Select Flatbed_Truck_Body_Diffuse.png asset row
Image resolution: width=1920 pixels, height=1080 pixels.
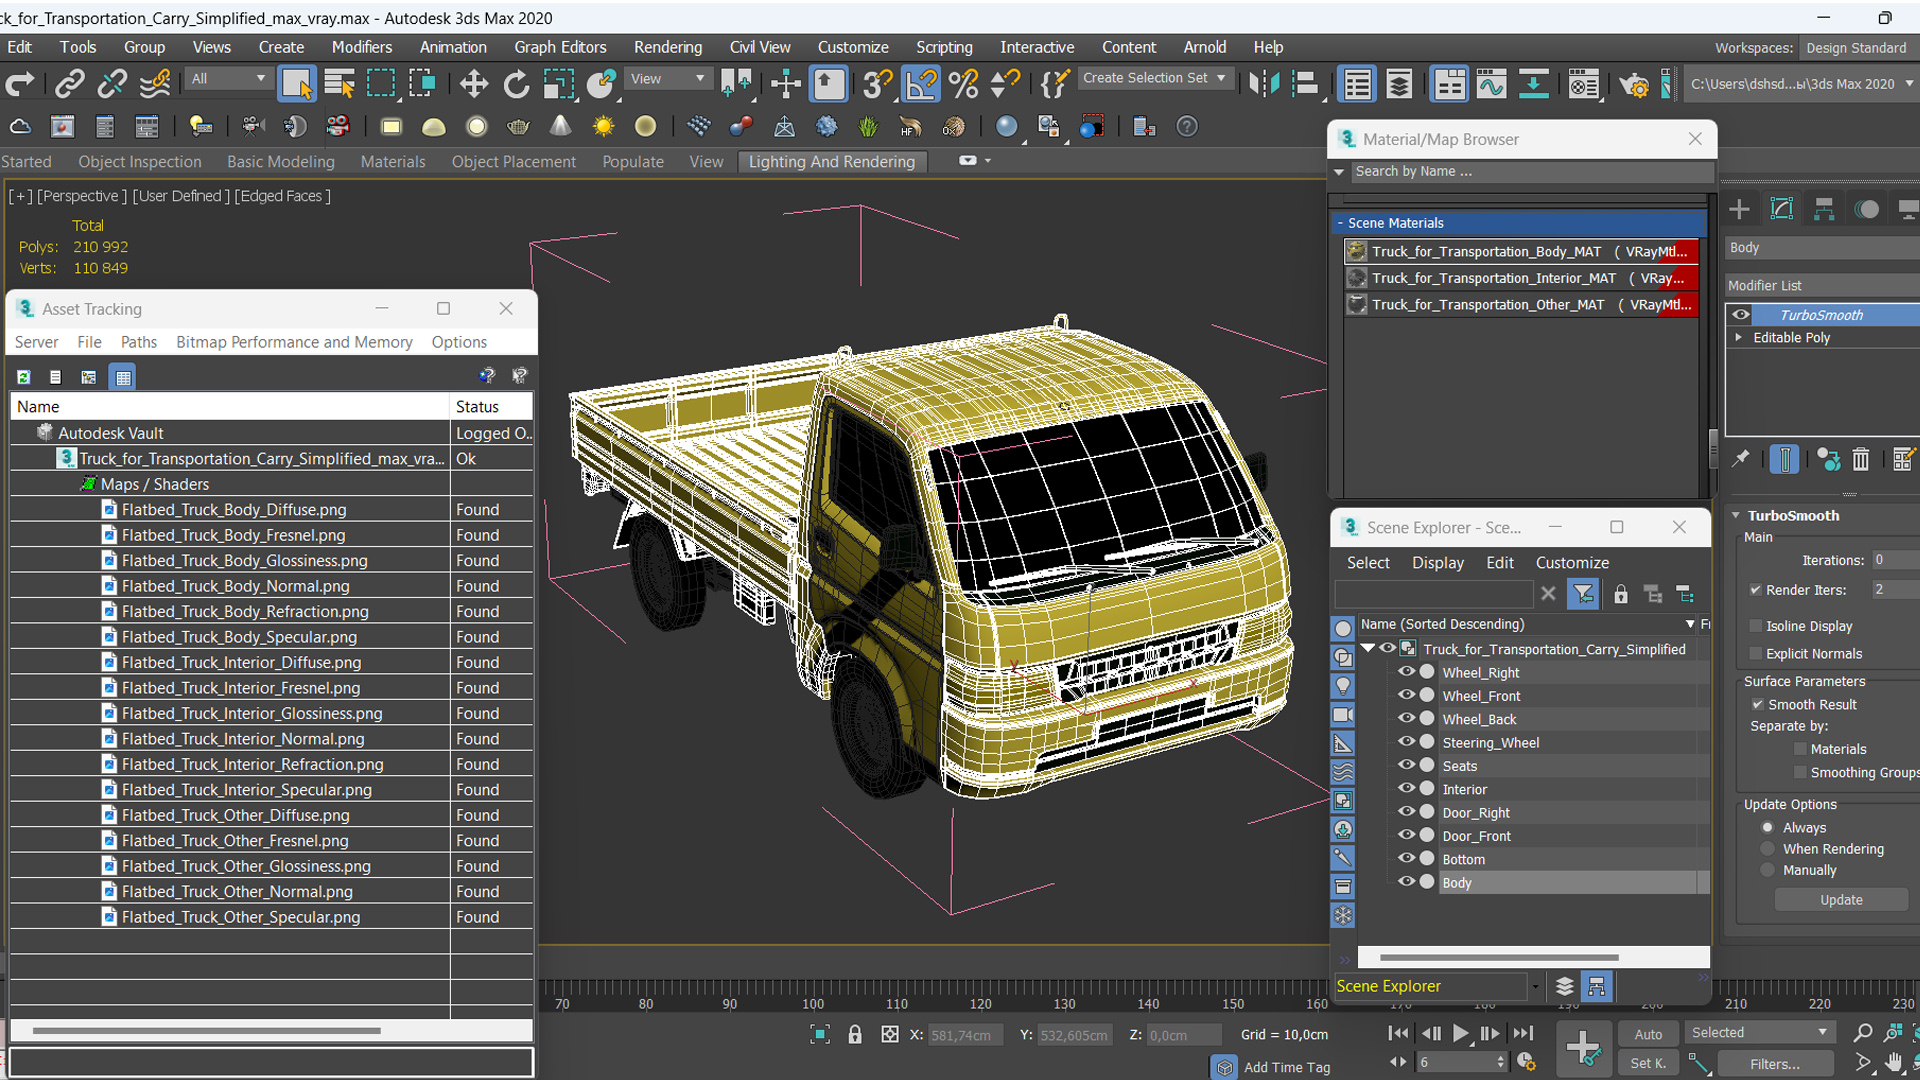pyautogui.click(x=271, y=510)
